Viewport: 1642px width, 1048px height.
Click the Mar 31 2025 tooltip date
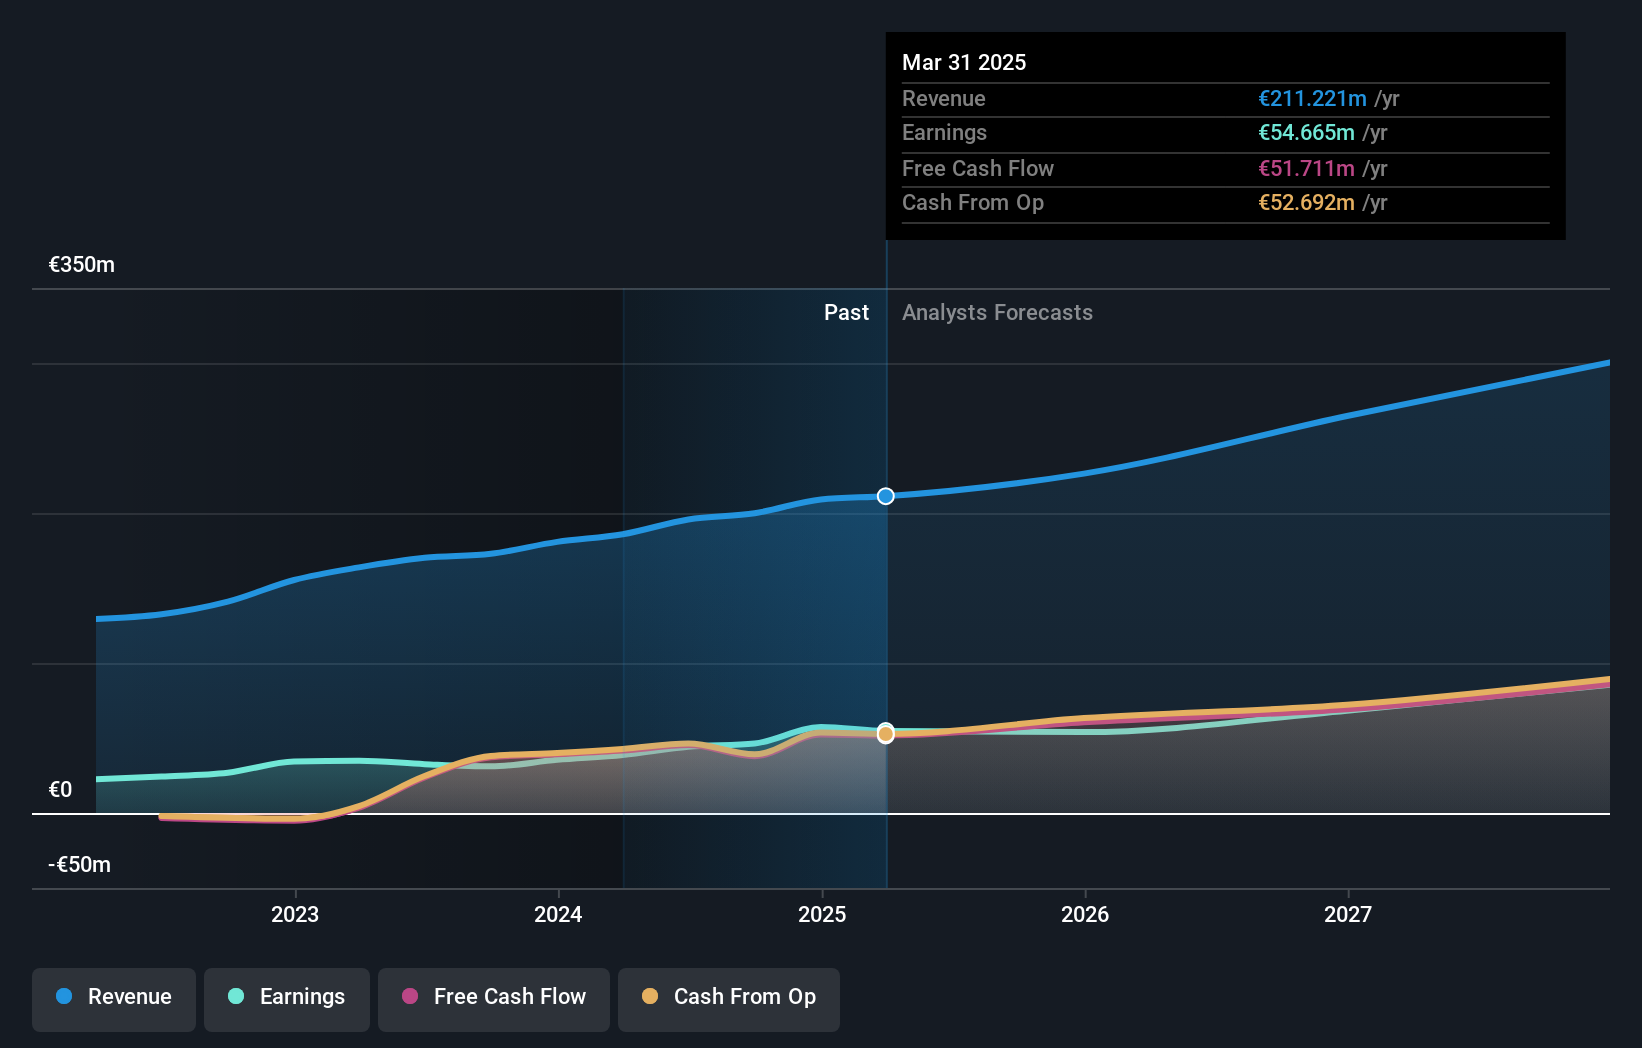(964, 62)
